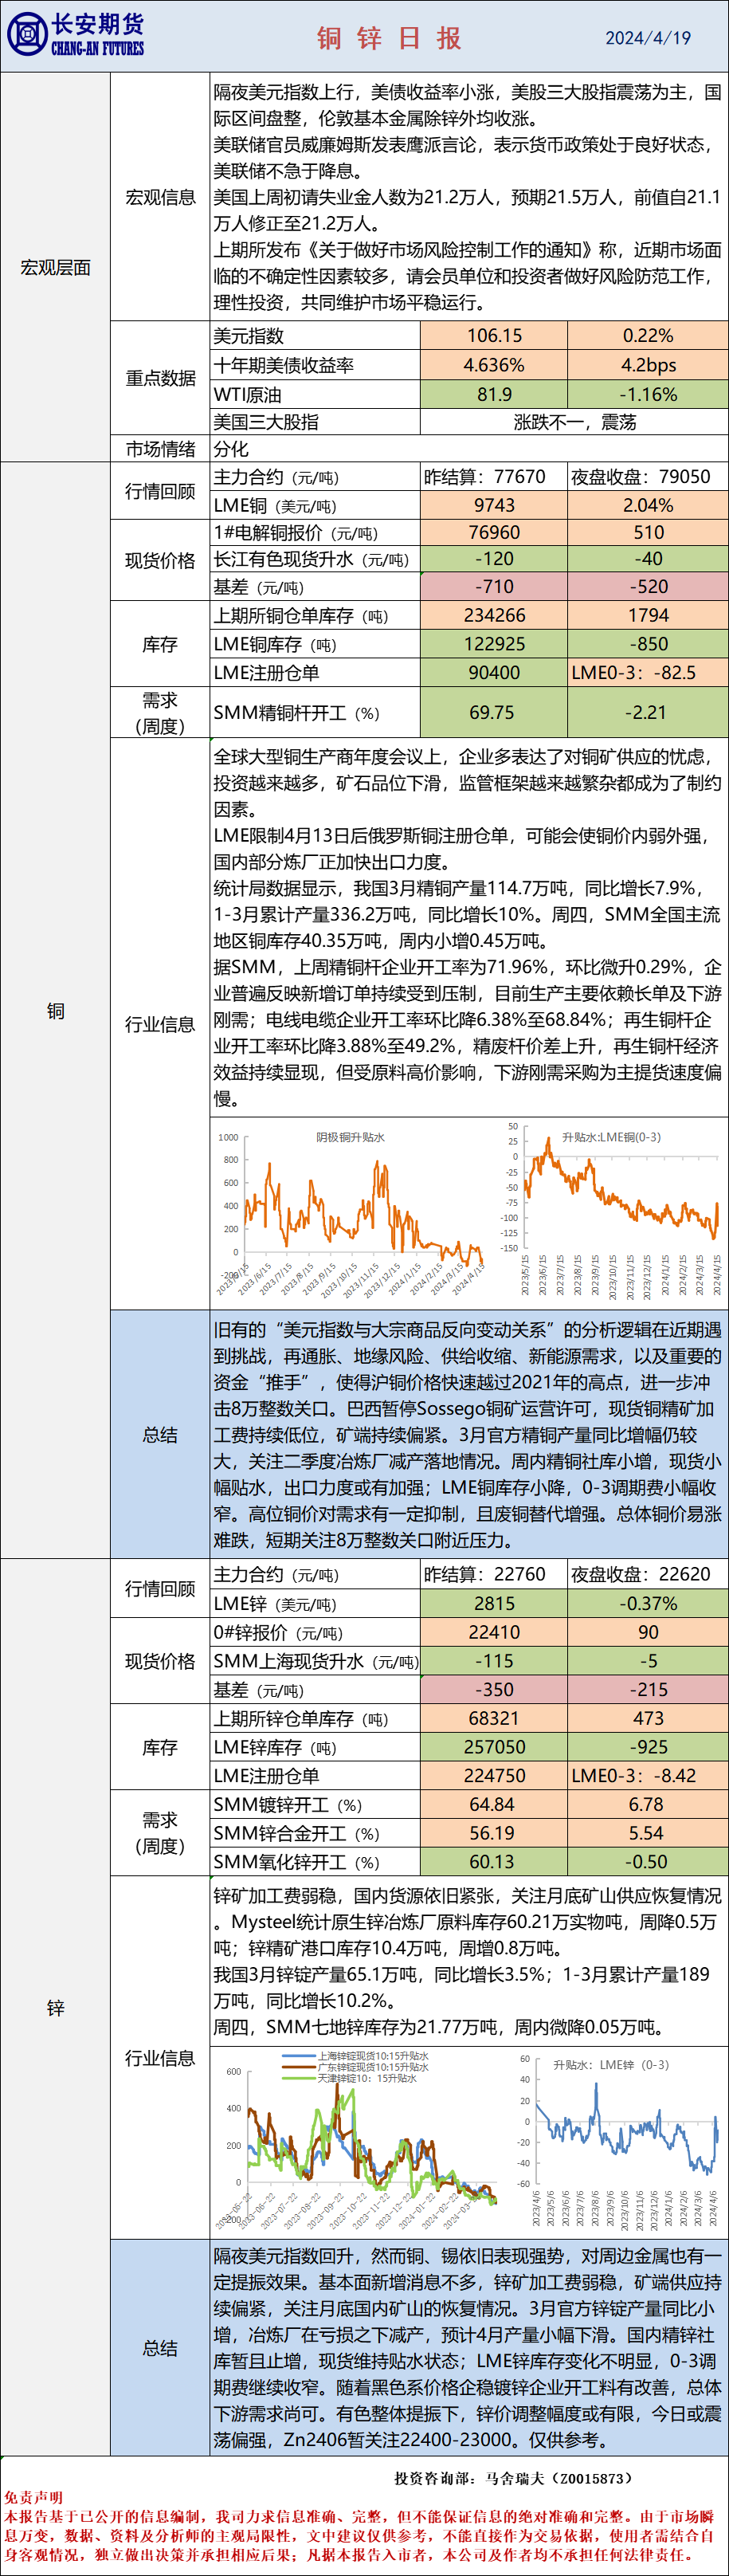Click the 免责声明 heading
This screenshot has width=729, height=2576.
pos(34,2498)
